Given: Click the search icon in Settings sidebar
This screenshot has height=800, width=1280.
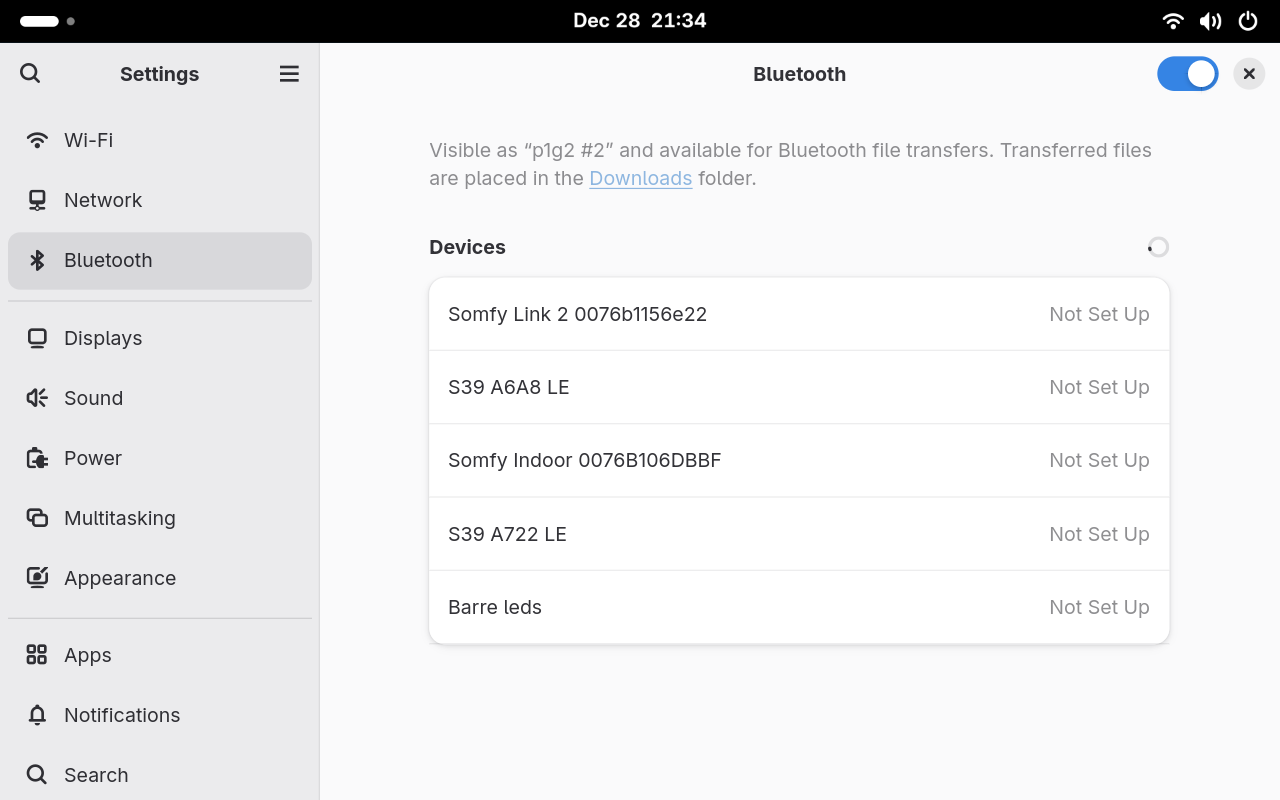Looking at the screenshot, I should pos(30,73).
